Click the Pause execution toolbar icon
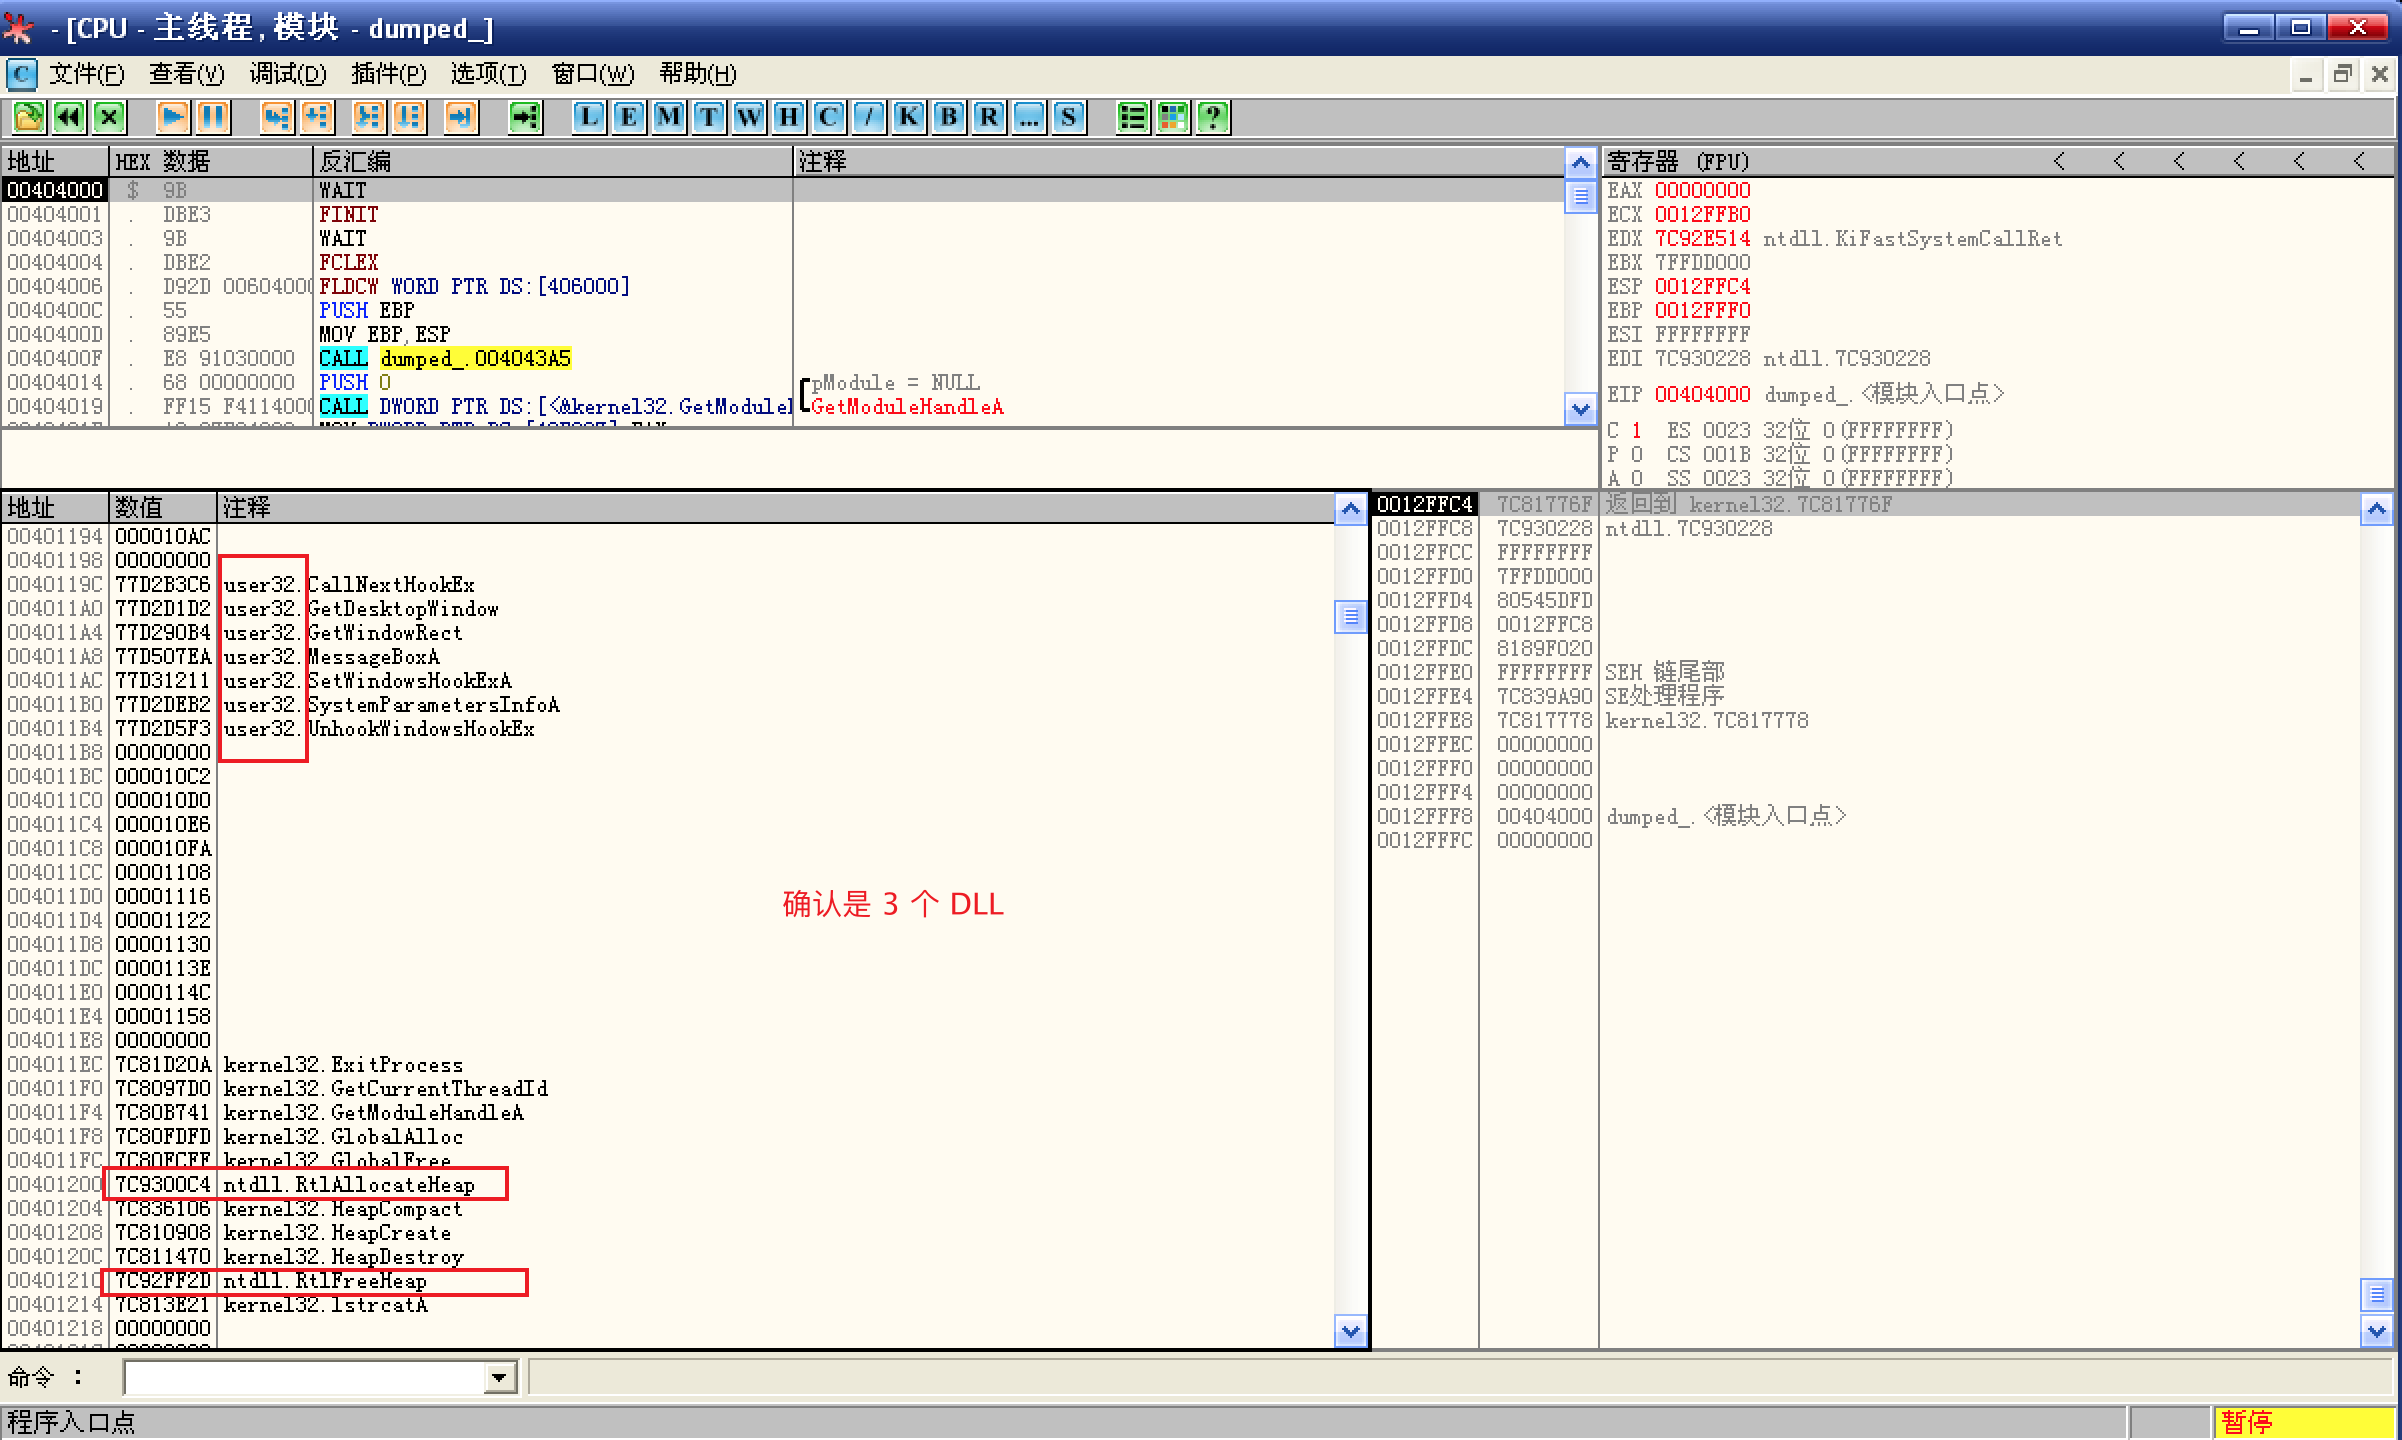This screenshot has height=1440, width=2402. point(213,118)
